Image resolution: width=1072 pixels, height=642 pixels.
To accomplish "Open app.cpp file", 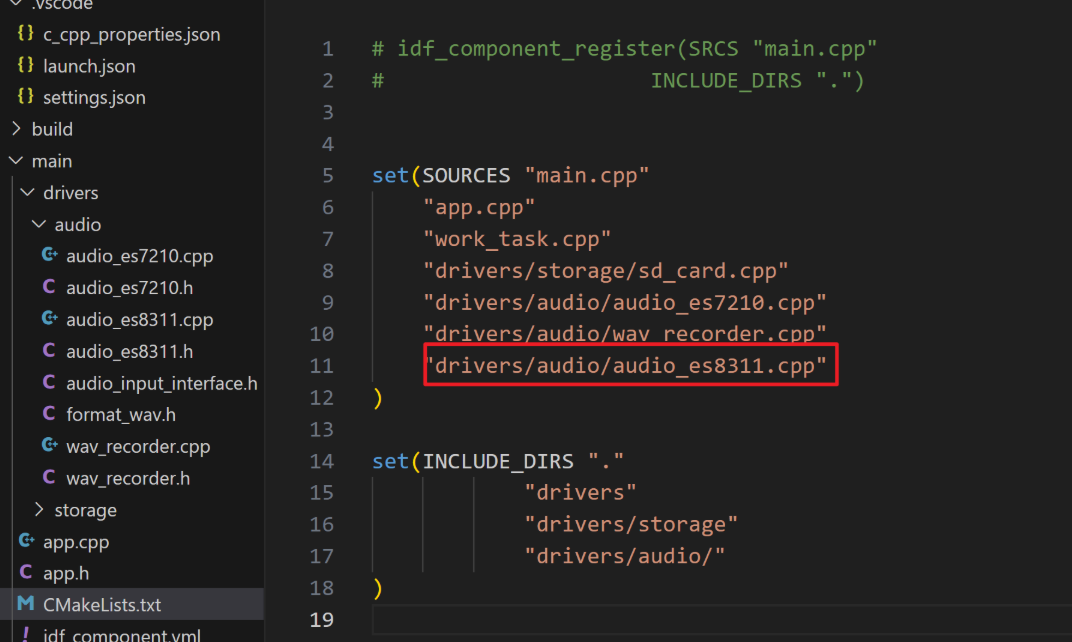I will (76, 542).
